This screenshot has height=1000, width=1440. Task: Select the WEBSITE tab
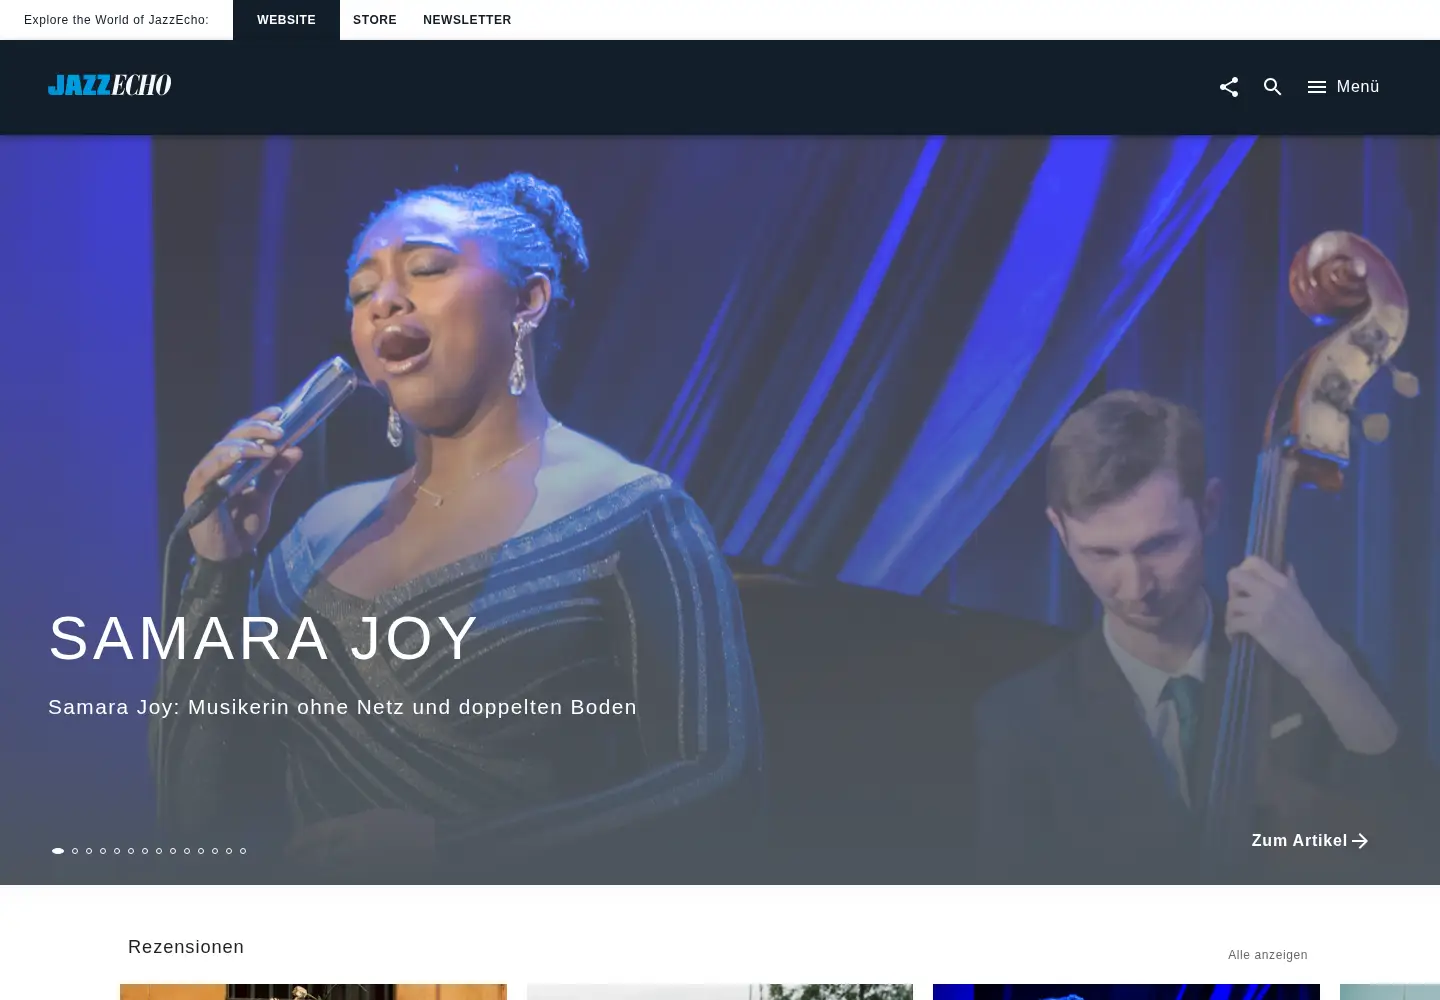click(x=286, y=20)
